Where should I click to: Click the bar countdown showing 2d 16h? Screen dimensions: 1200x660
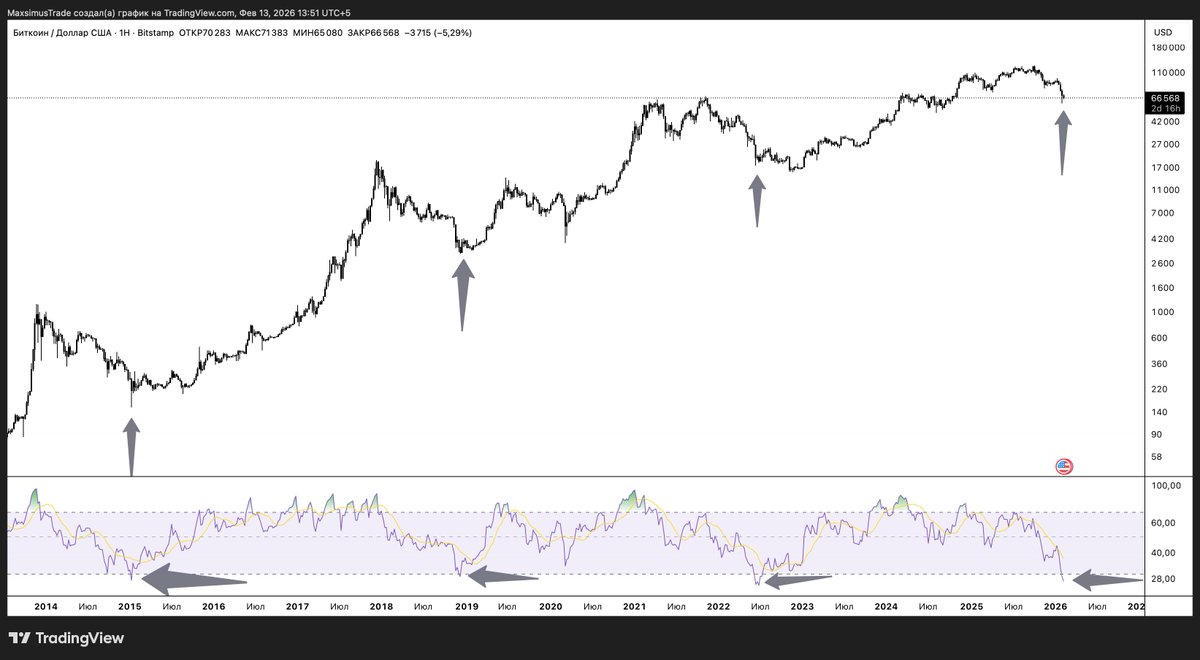1164,110
